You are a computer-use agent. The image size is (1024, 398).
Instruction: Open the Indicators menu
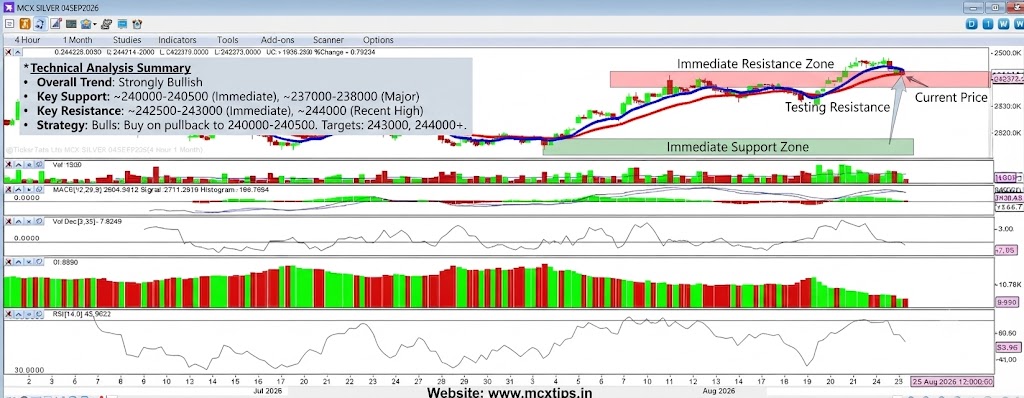(177, 40)
